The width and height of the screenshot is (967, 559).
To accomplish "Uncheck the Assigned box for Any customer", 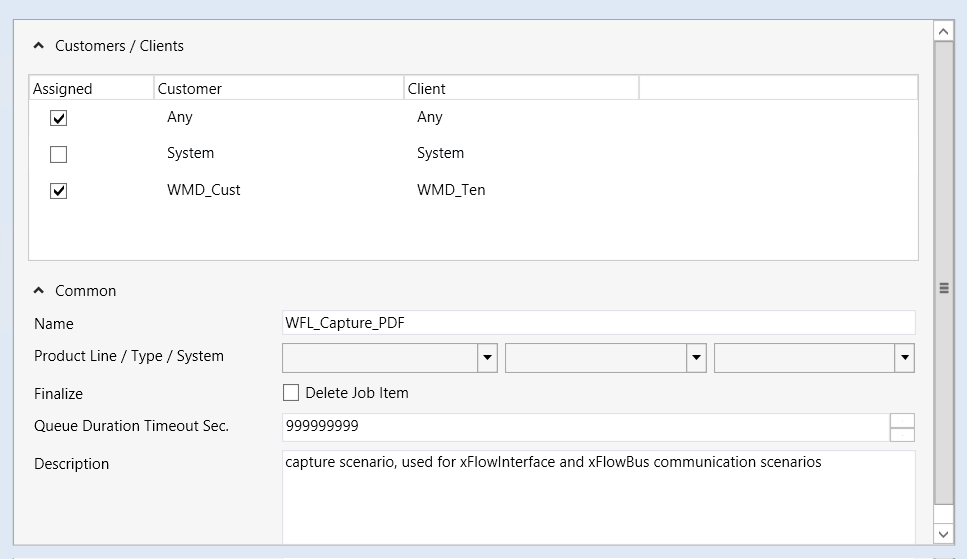I will (x=59, y=118).
